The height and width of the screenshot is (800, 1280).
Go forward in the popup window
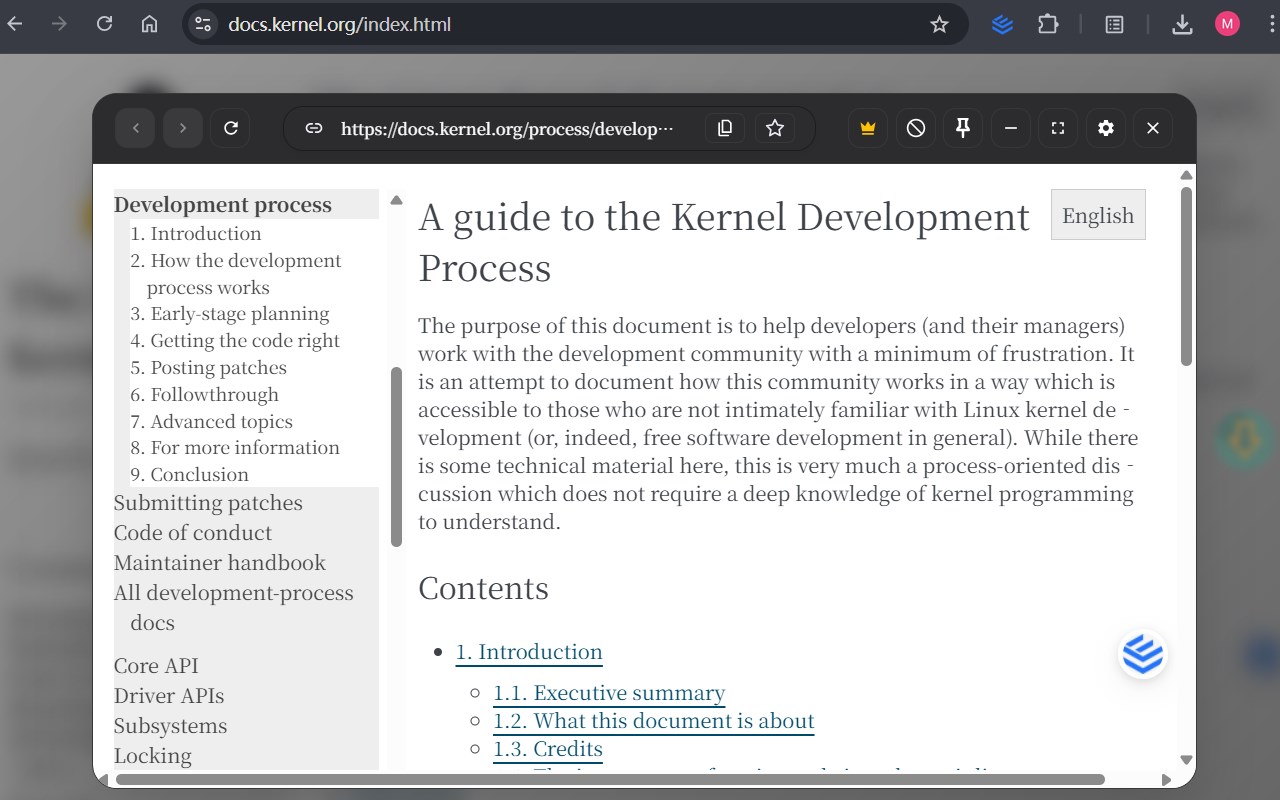[183, 128]
